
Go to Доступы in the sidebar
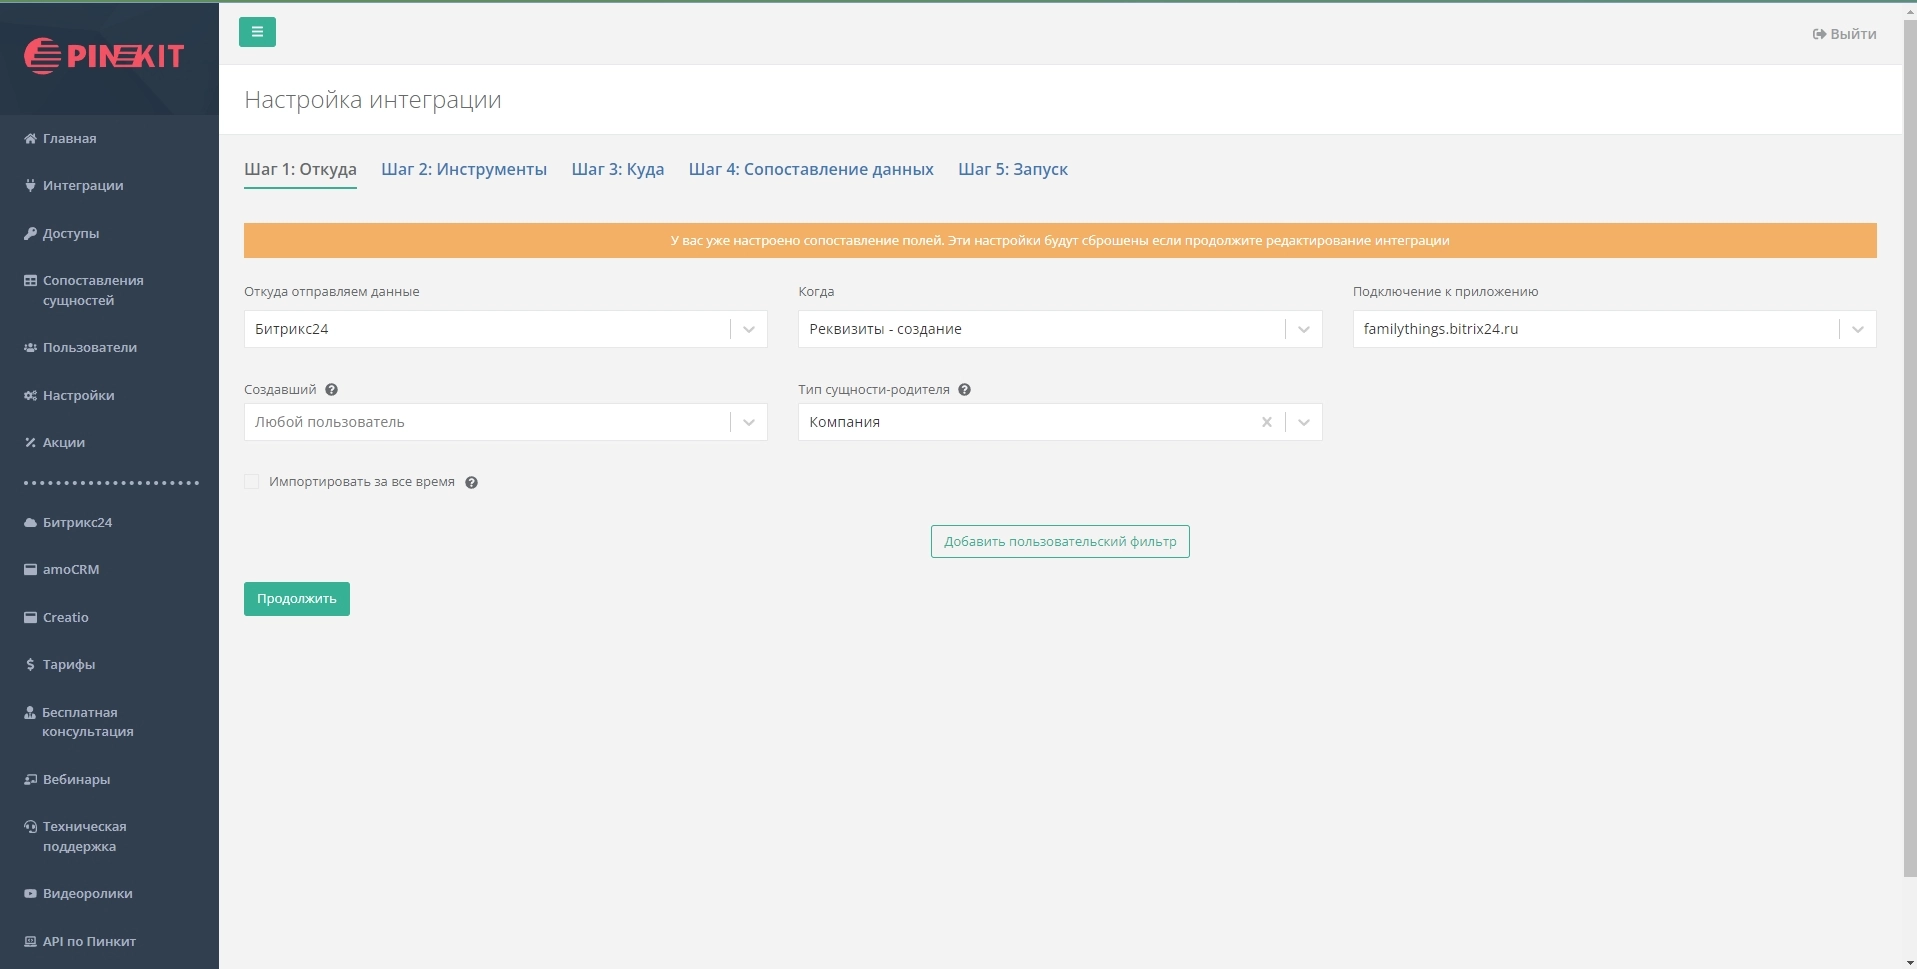pos(70,234)
